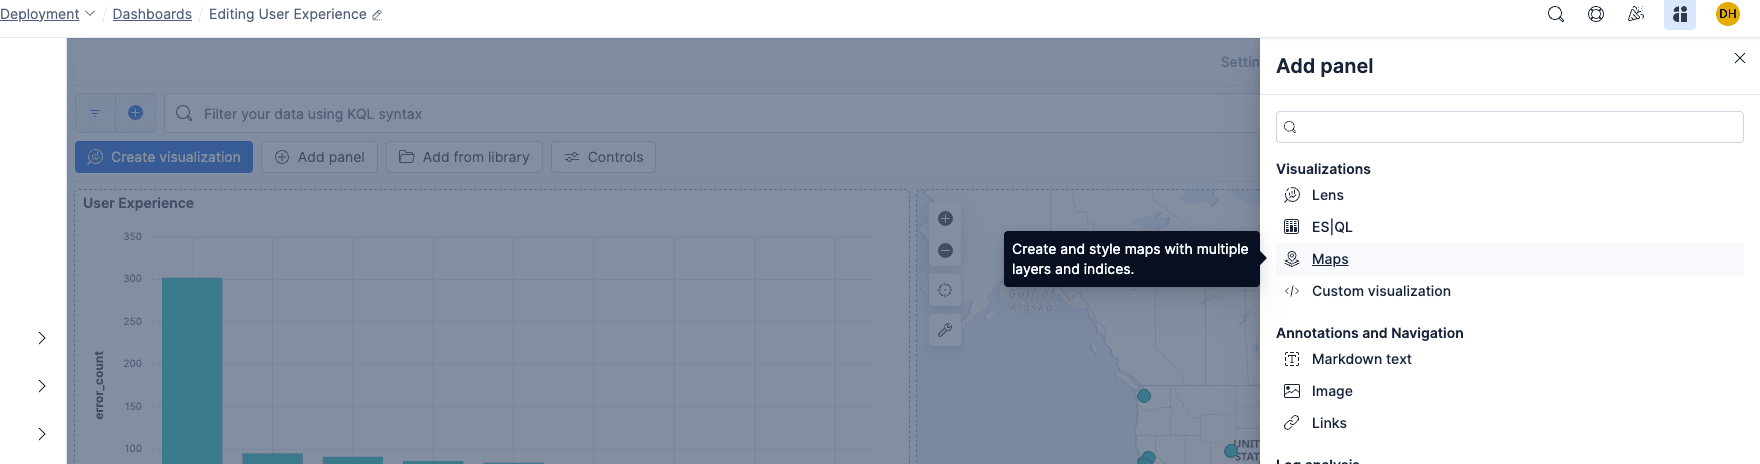Click the Create visualization button
The width and height of the screenshot is (1760, 464).
(x=164, y=157)
